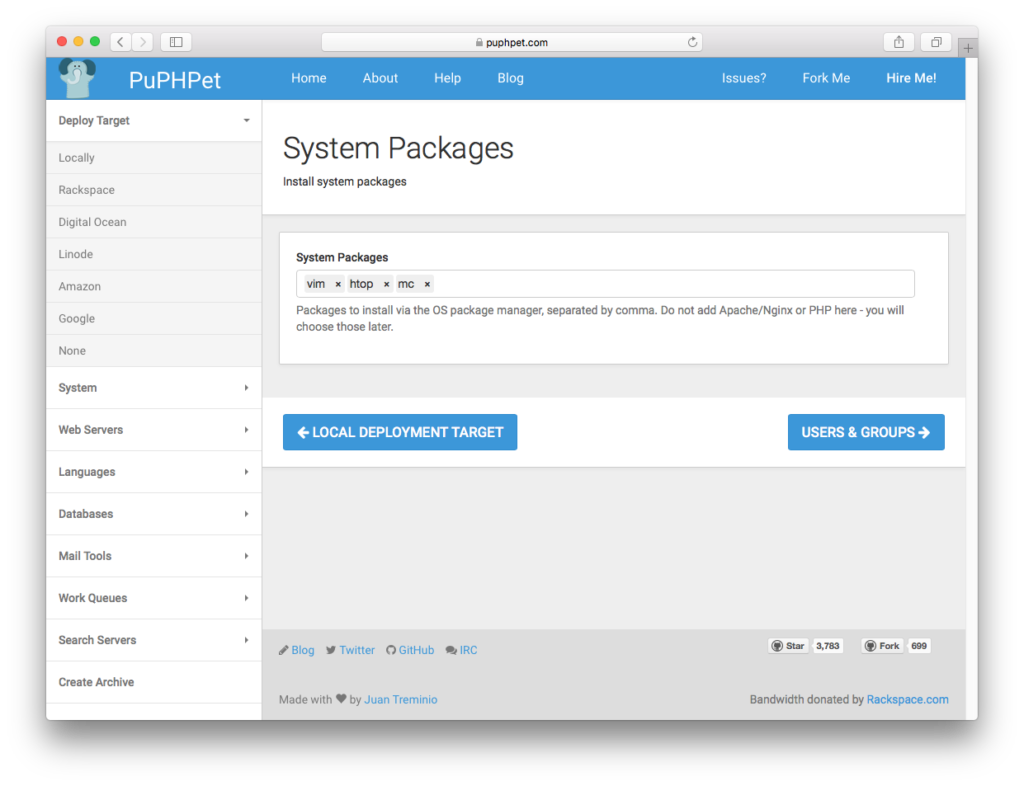This screenshot has height=786, width=1024.
Task: Expand the Web Servers section
Action: (154, 430)
